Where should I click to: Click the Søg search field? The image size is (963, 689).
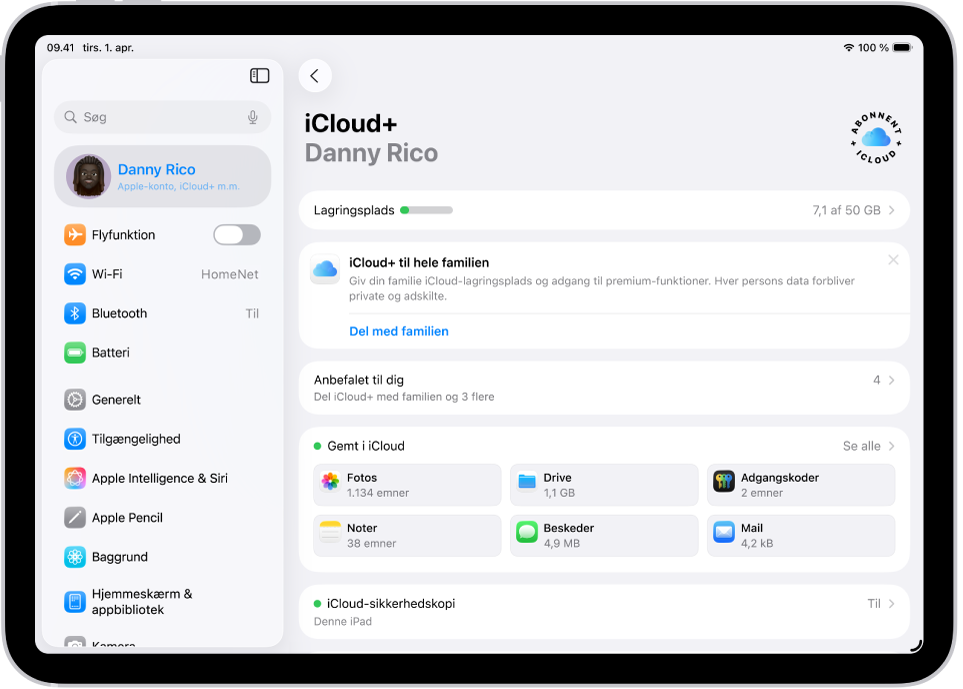pyautogui.click(x=150, y=117)
